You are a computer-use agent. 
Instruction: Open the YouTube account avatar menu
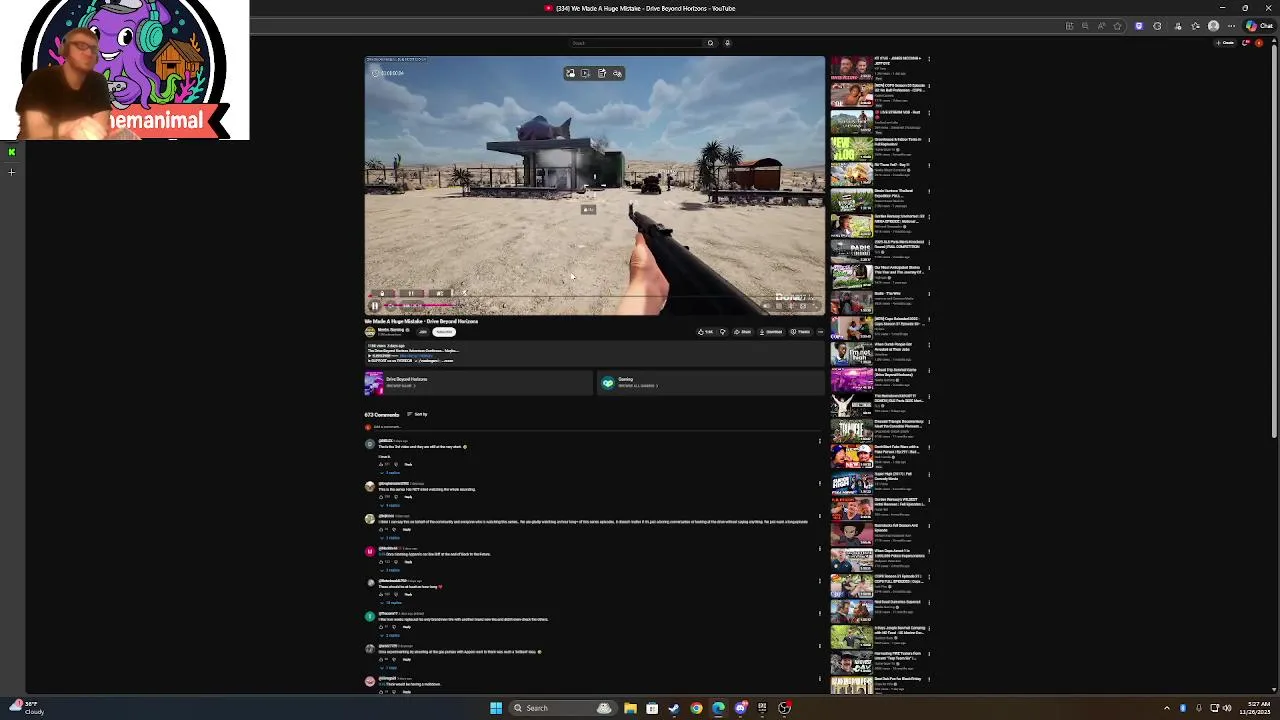1259,43
